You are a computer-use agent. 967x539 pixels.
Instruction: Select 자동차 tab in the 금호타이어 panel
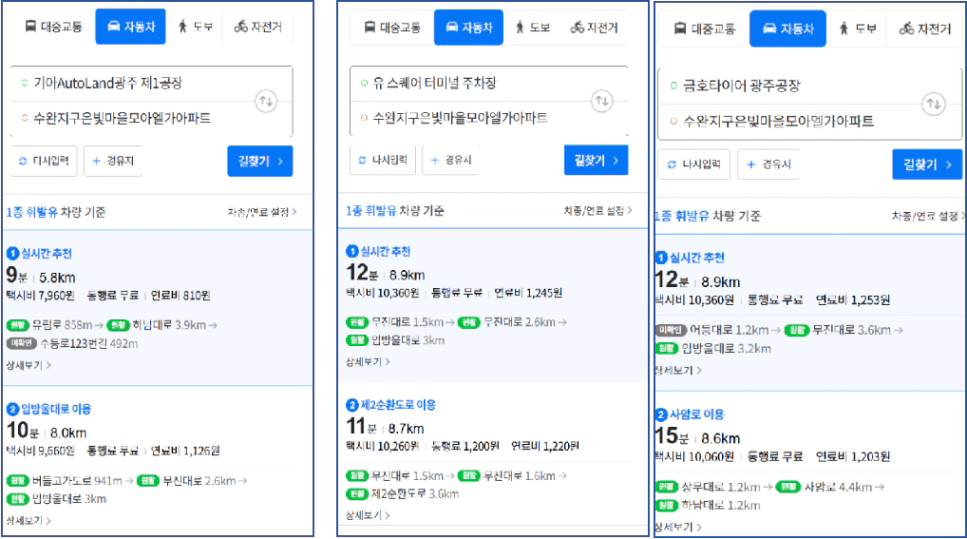coord(788,29)
